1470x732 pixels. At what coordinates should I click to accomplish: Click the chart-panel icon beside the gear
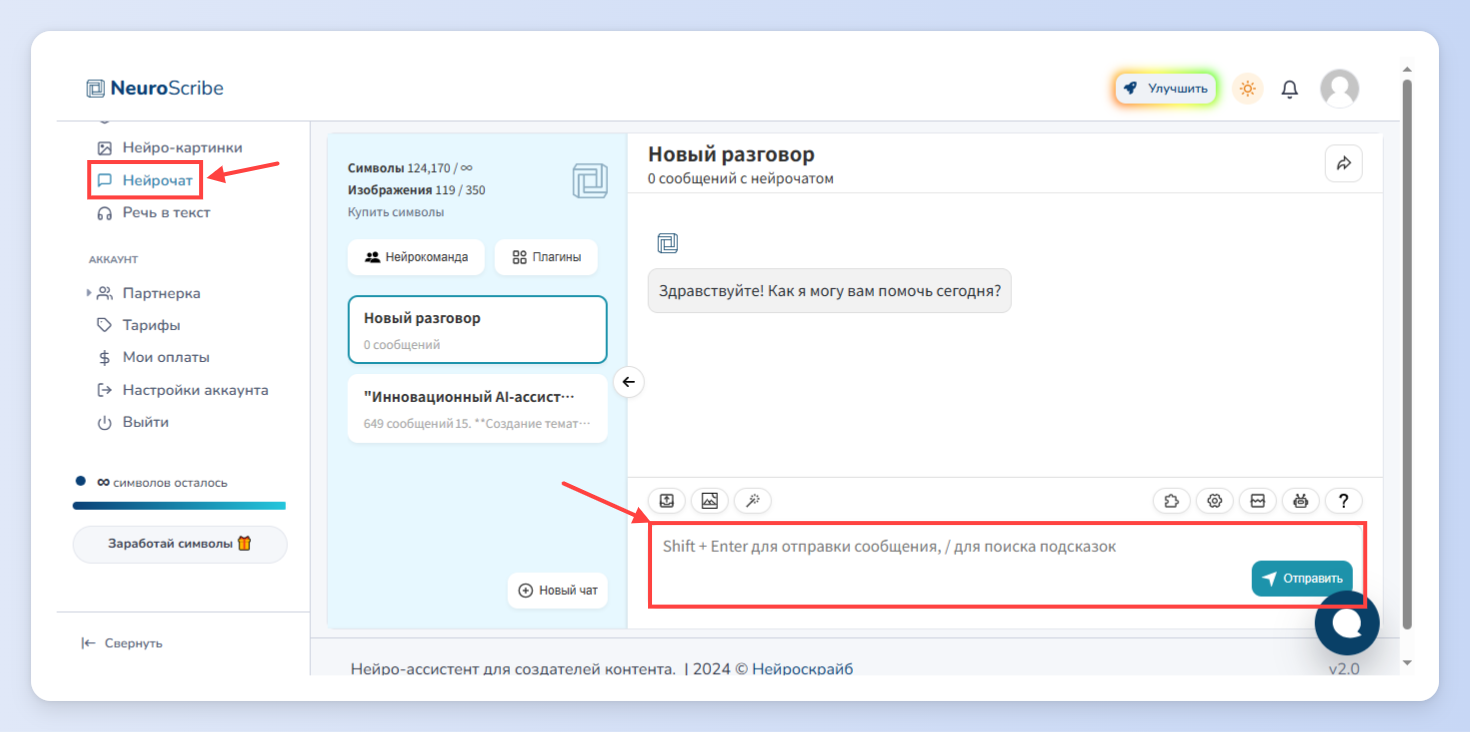[x=1258, y=501]
